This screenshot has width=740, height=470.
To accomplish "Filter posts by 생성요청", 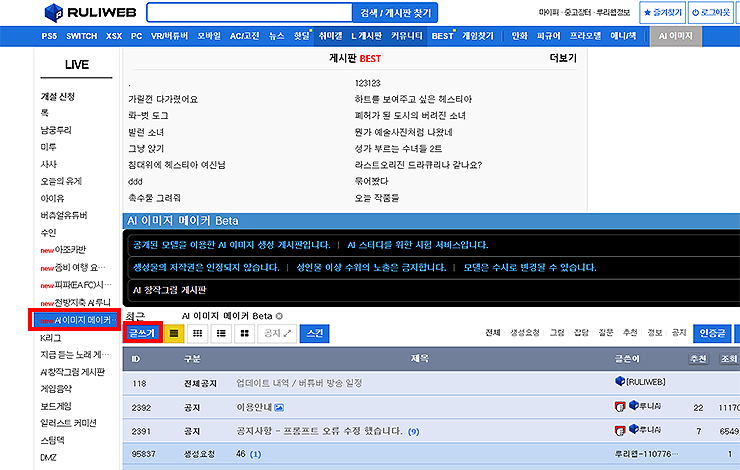I will pos(525,333).
